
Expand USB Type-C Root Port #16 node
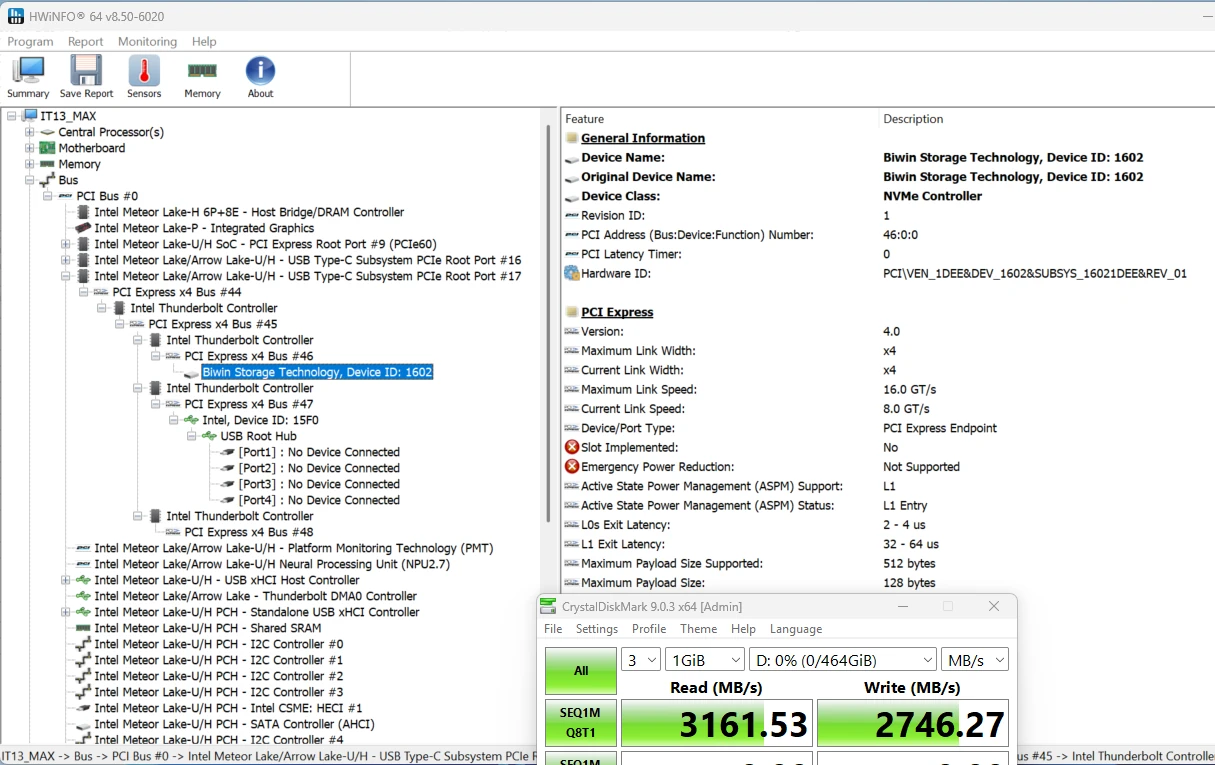[66, 260]
